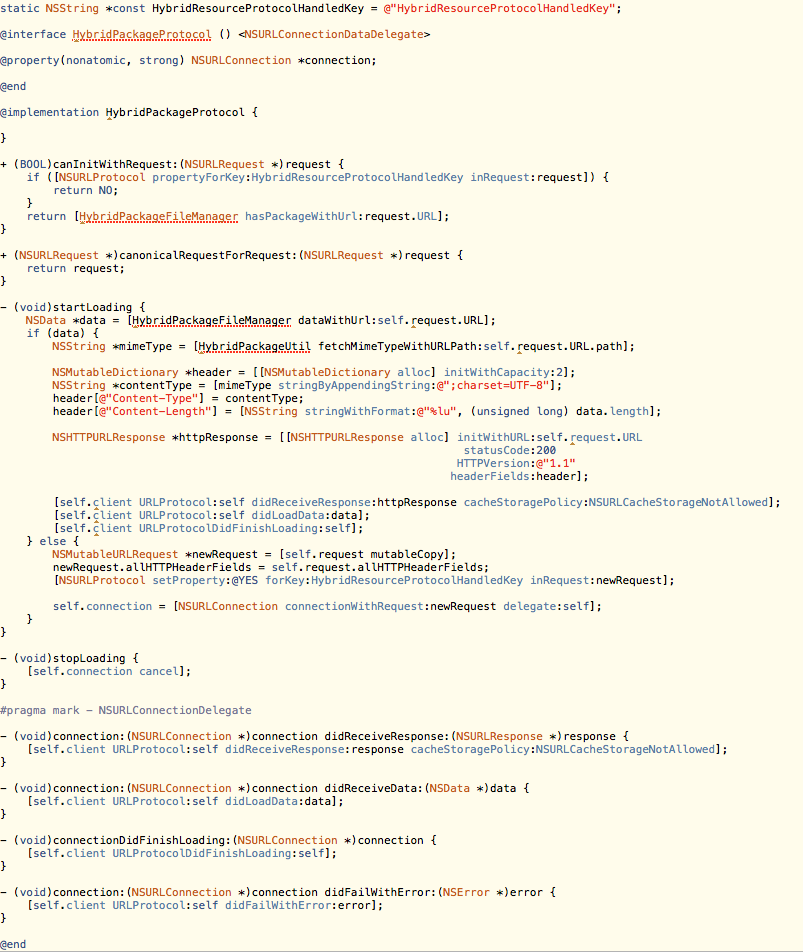The width and height of the screenshot is (803, 952).
Task: Click the 'canInitWithRequest' method name
Action: 112,165
